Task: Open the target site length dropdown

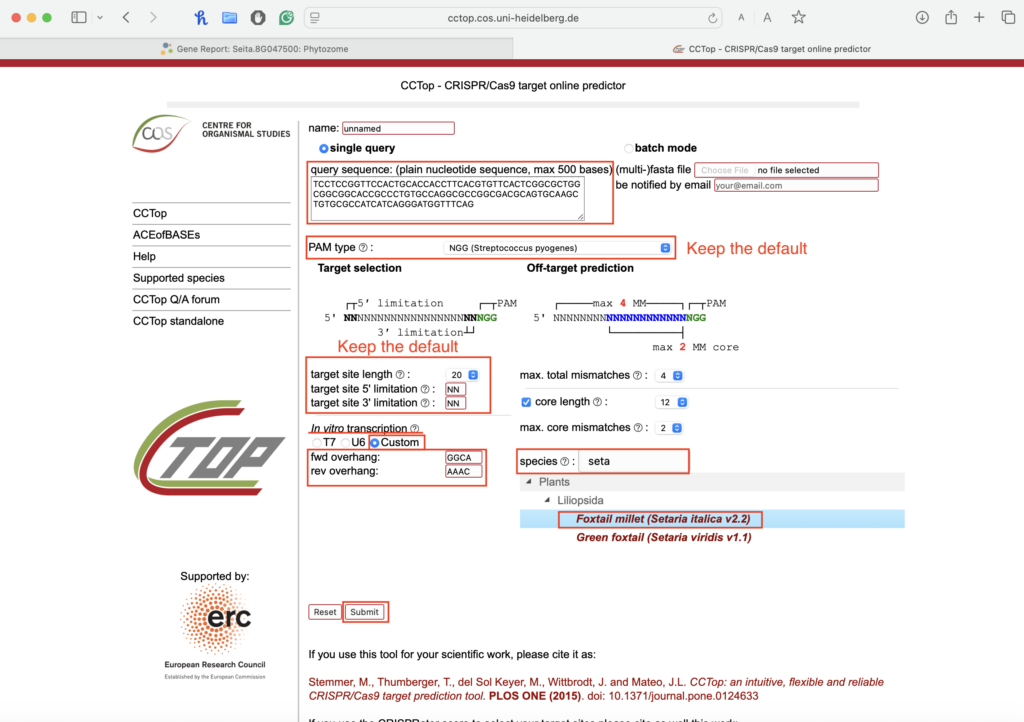Action: pos(465,375)
